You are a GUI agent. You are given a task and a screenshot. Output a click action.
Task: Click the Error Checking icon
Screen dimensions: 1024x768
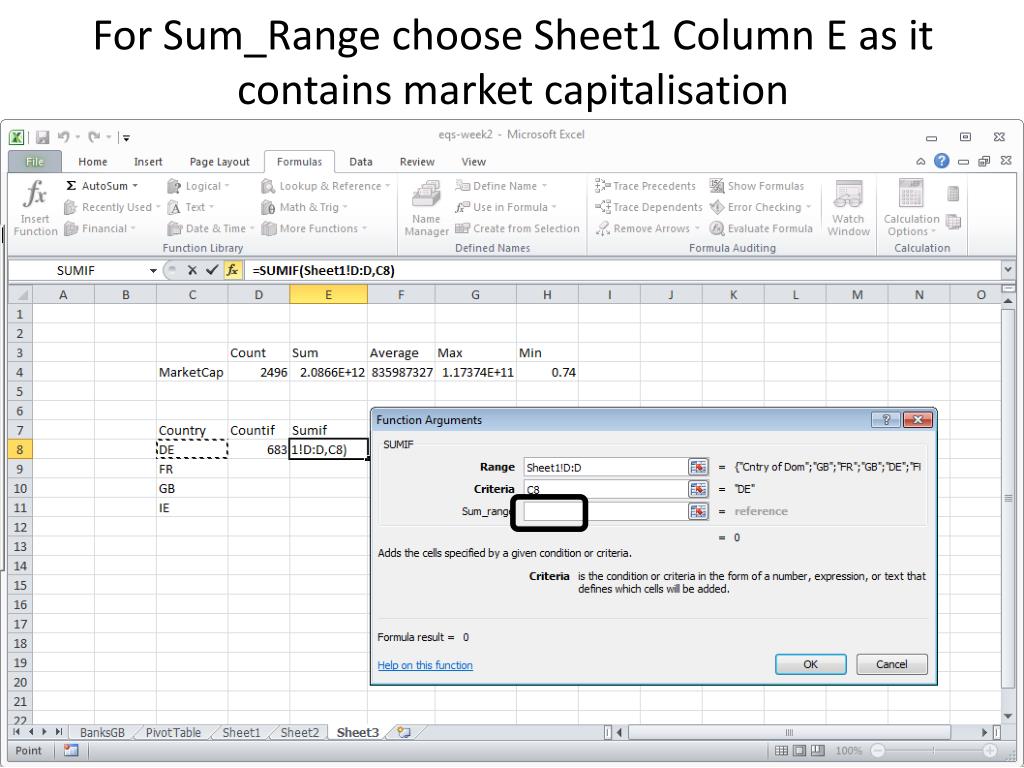(717, 208)
